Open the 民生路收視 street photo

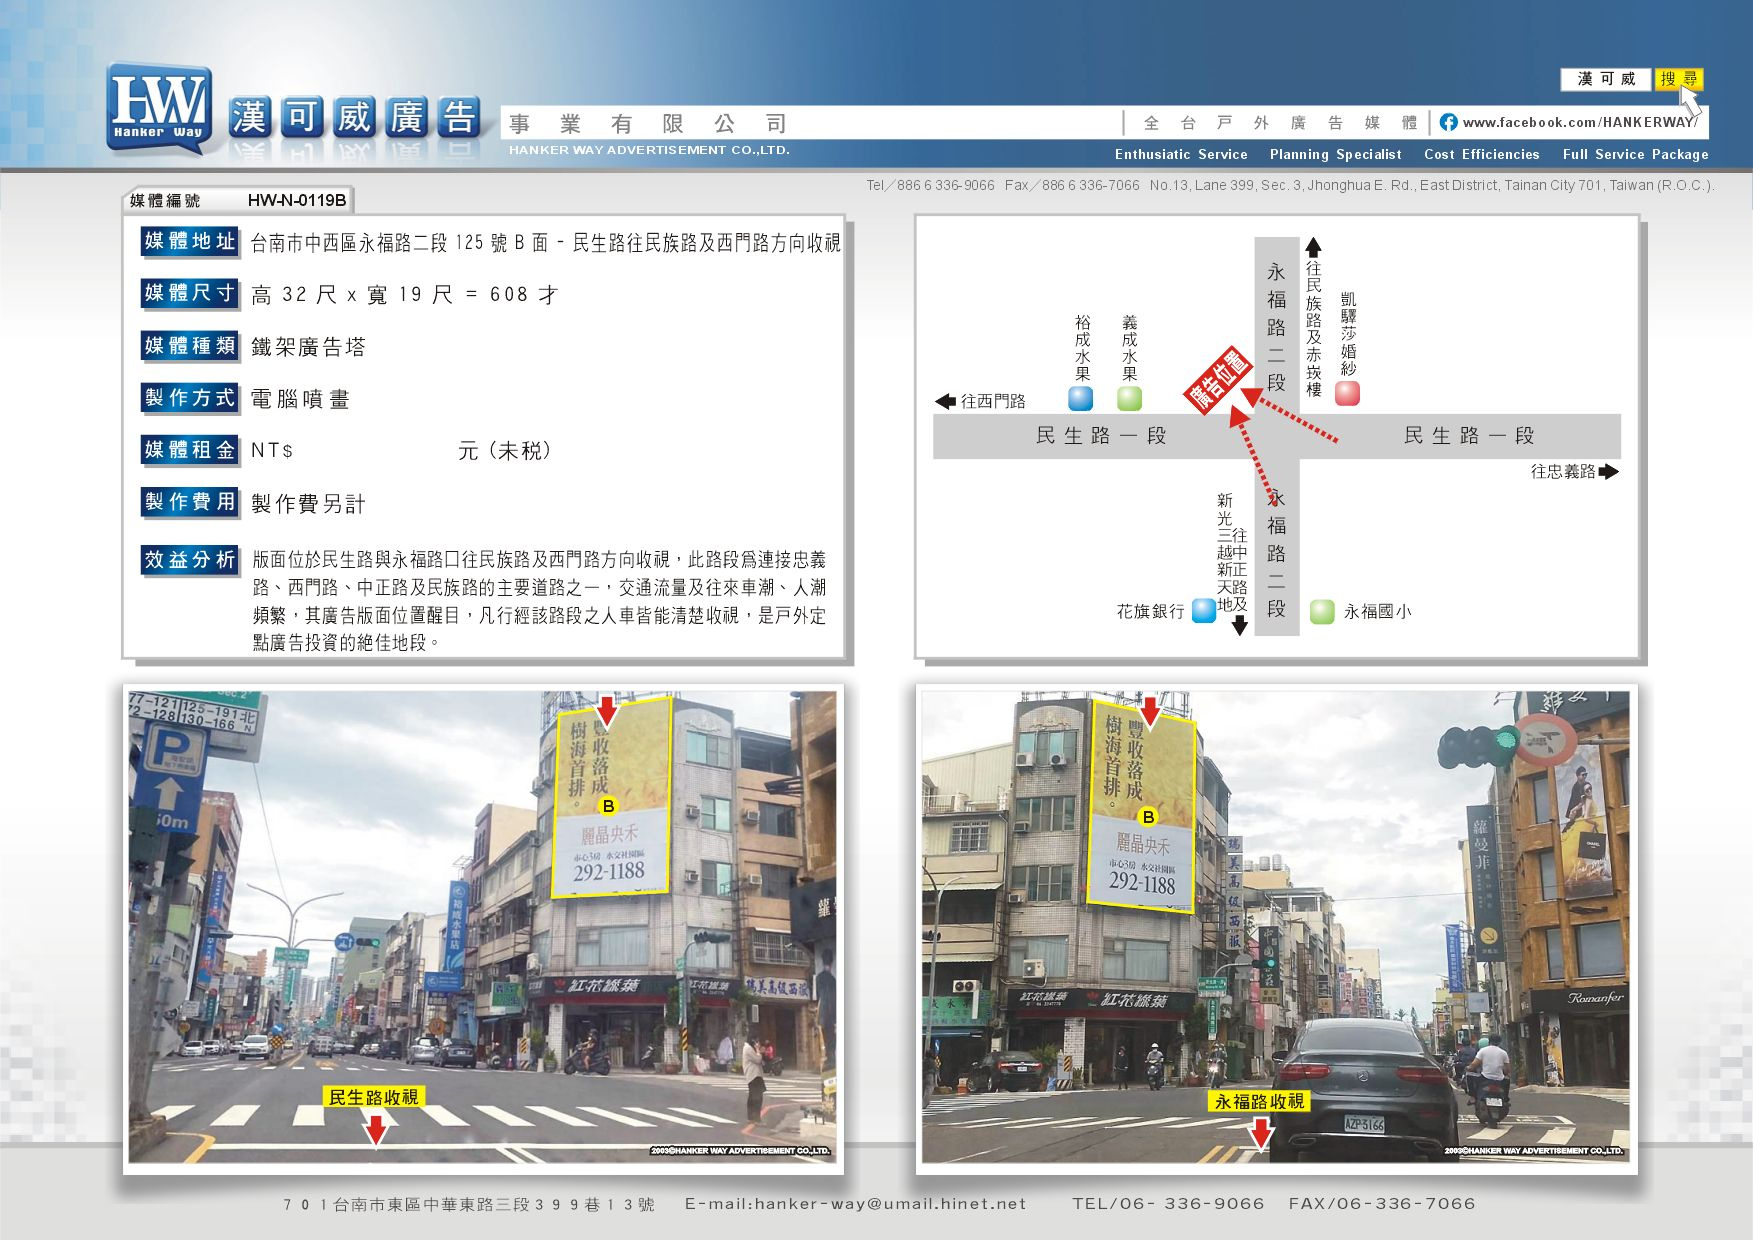click(483, 928)
